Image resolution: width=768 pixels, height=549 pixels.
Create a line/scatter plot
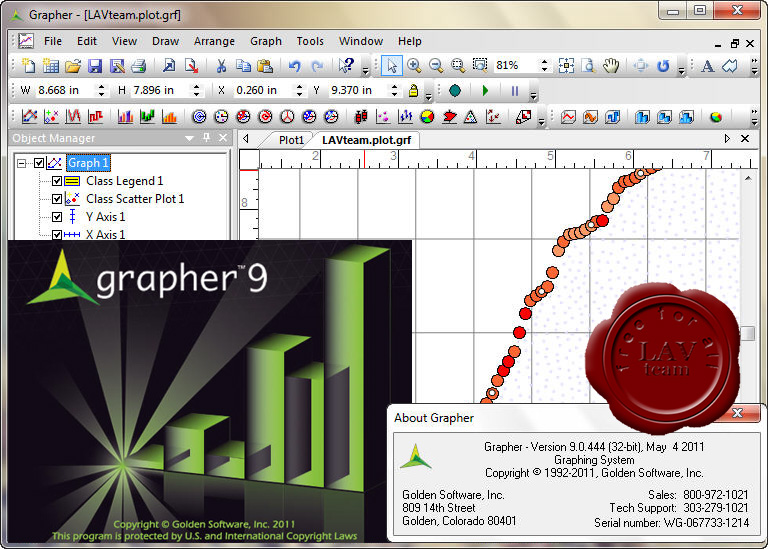pyautogui.click(x=29, y=117)
